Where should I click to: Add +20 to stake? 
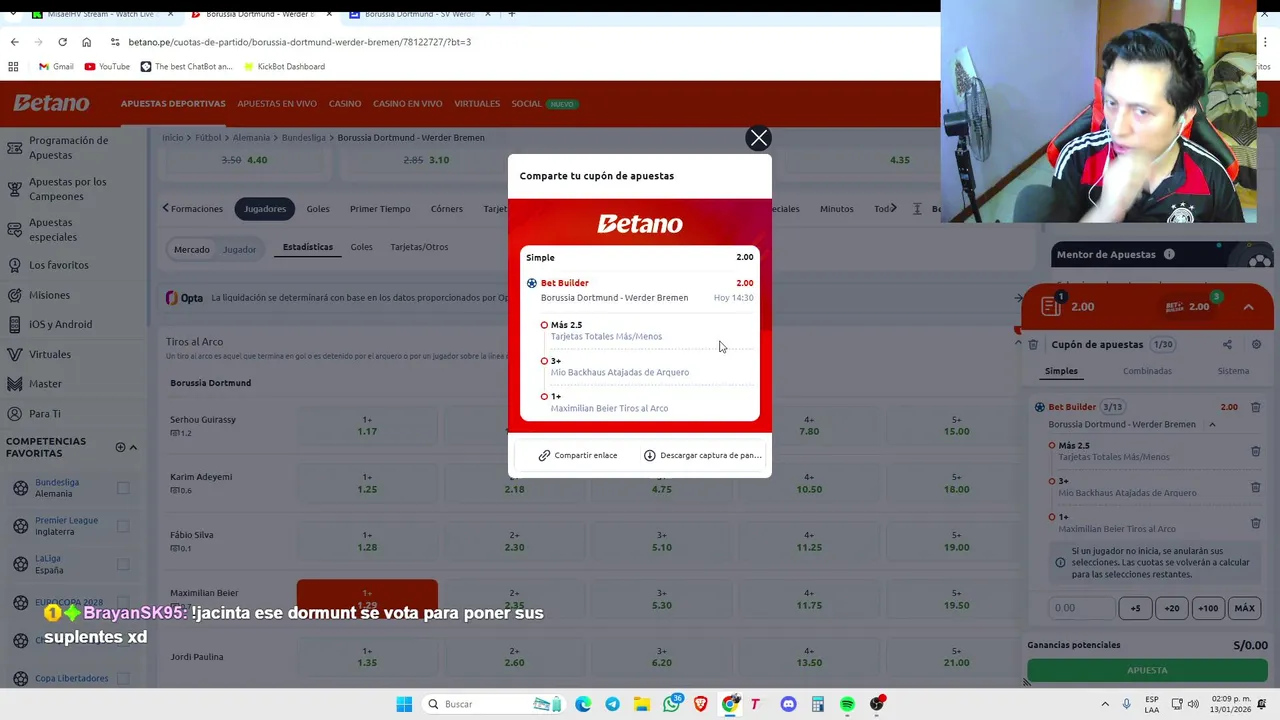(1172, 608)
